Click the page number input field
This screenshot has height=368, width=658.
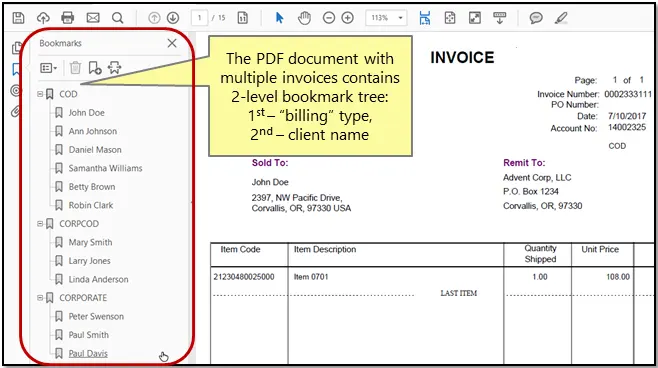(199, 18)
